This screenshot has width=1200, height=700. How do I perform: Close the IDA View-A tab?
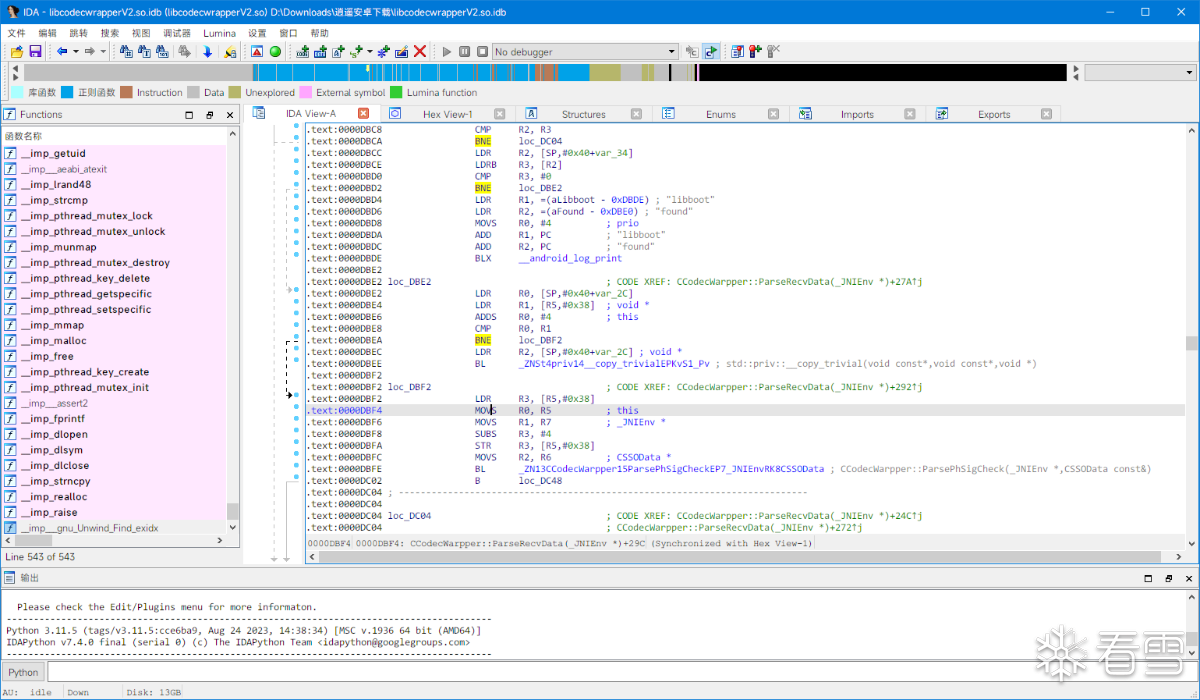pos(363,114)
